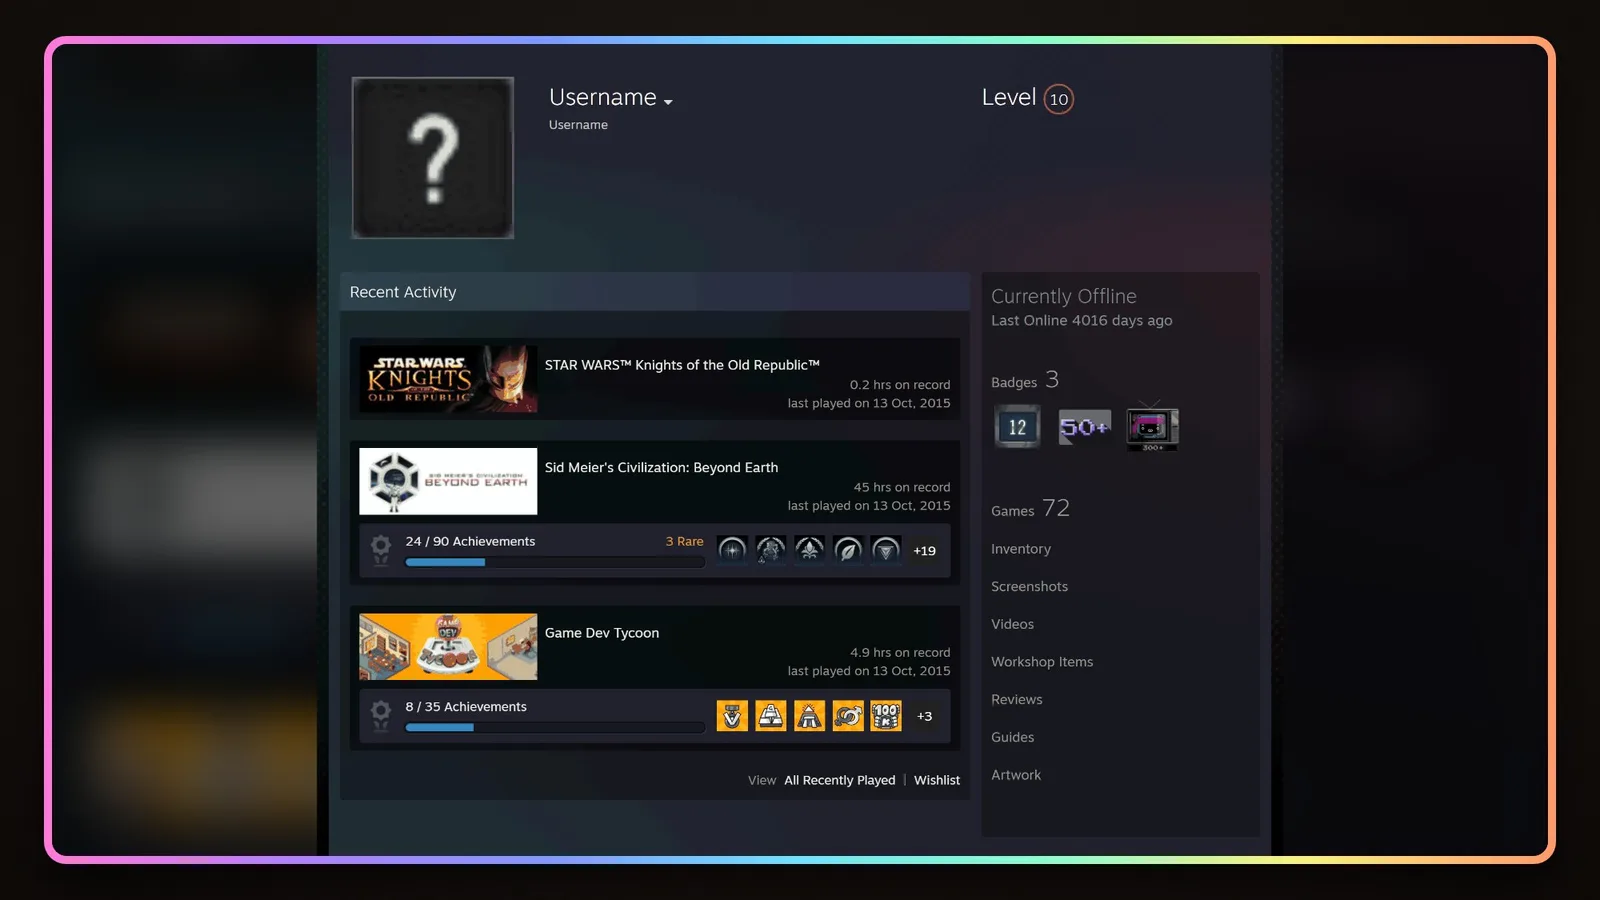Viewport: 1600px width, 900px height.
Task: Open the Artwork section
Action: tap(1016, 775)
